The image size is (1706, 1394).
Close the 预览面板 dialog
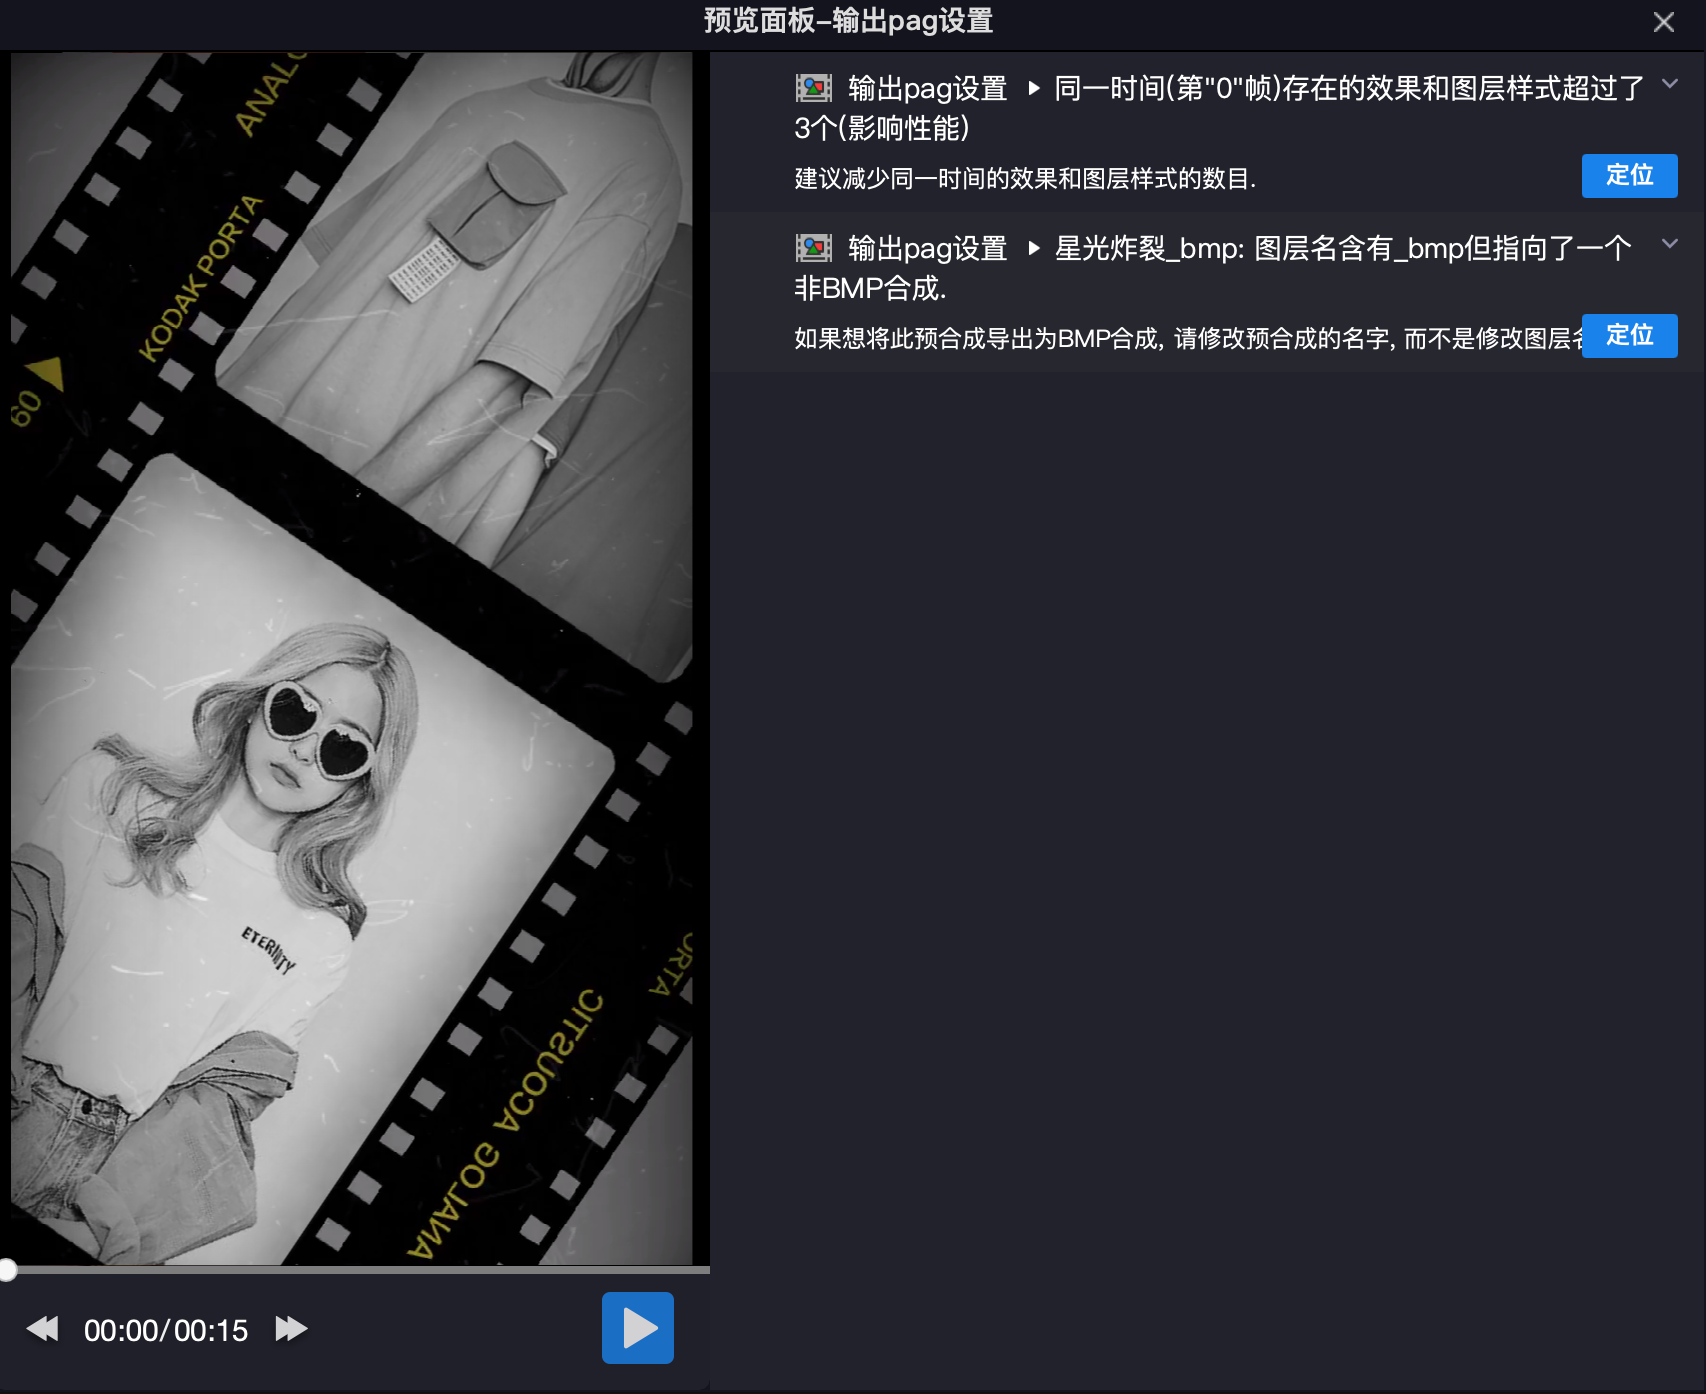pyautogui.click(x=1664, y=22)
